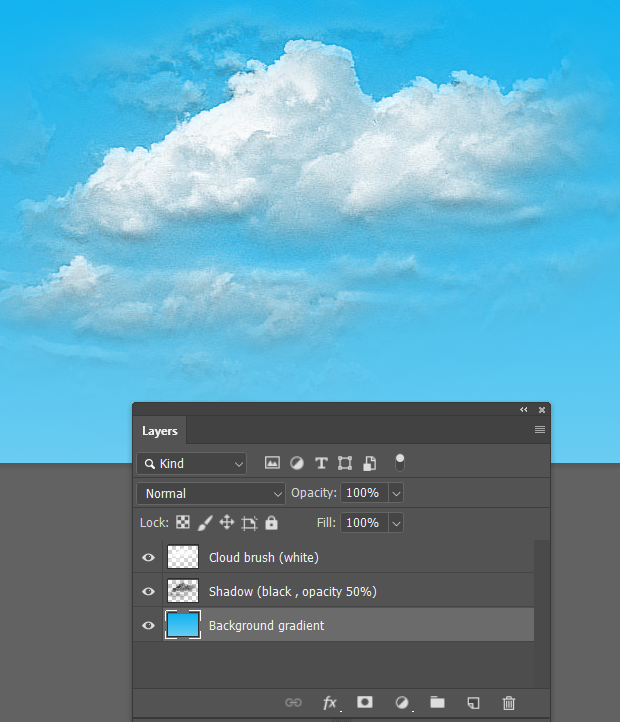
Task: Select layer named Shadow (black , opacity 50%)
Action: [293, 592]
